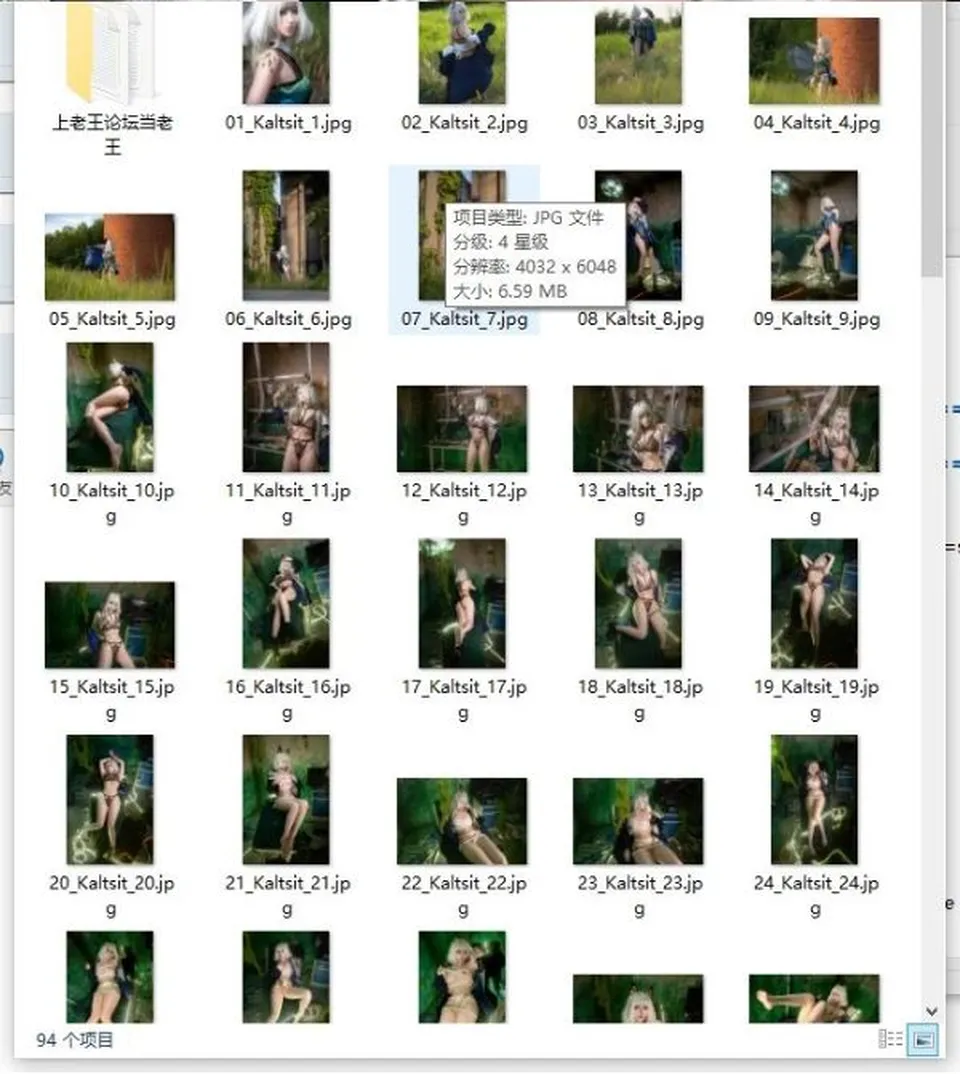The width and height of the screenshot is (960, 1074).
Task: Select the 15_Kaltsit_15.jpg thumbnail
Action: (110, 625)
